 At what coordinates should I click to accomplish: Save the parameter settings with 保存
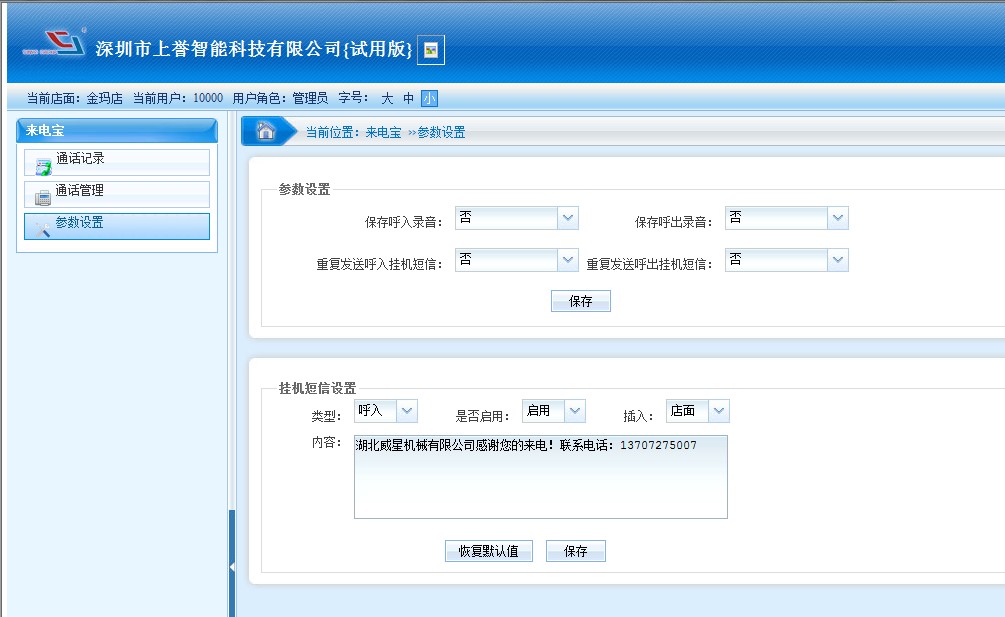[580, 301]
